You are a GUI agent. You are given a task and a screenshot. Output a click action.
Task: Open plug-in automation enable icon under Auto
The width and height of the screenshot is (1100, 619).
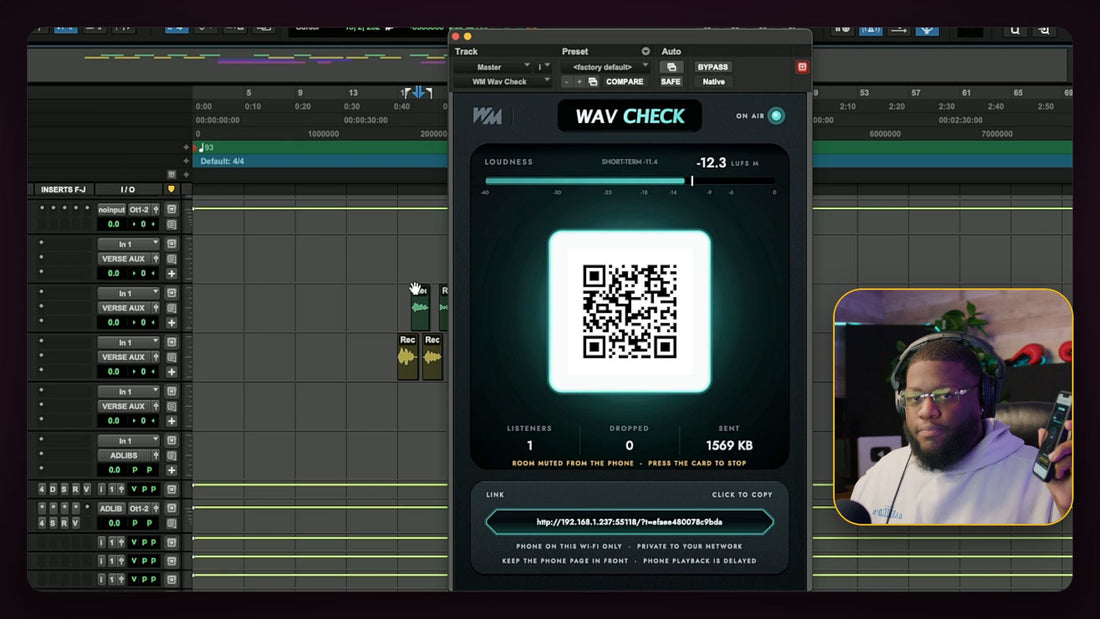[x=671, y=67]
